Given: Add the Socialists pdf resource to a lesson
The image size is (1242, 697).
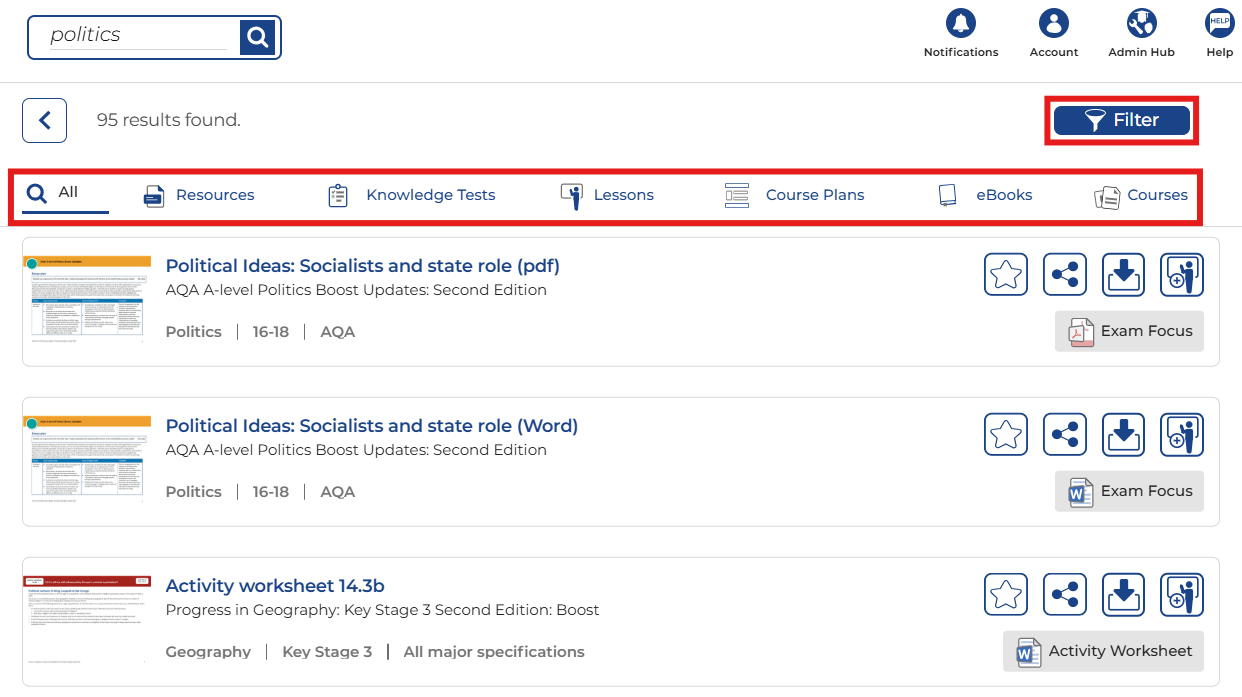Looking at the screenshot, I should tap(1181, 274).
